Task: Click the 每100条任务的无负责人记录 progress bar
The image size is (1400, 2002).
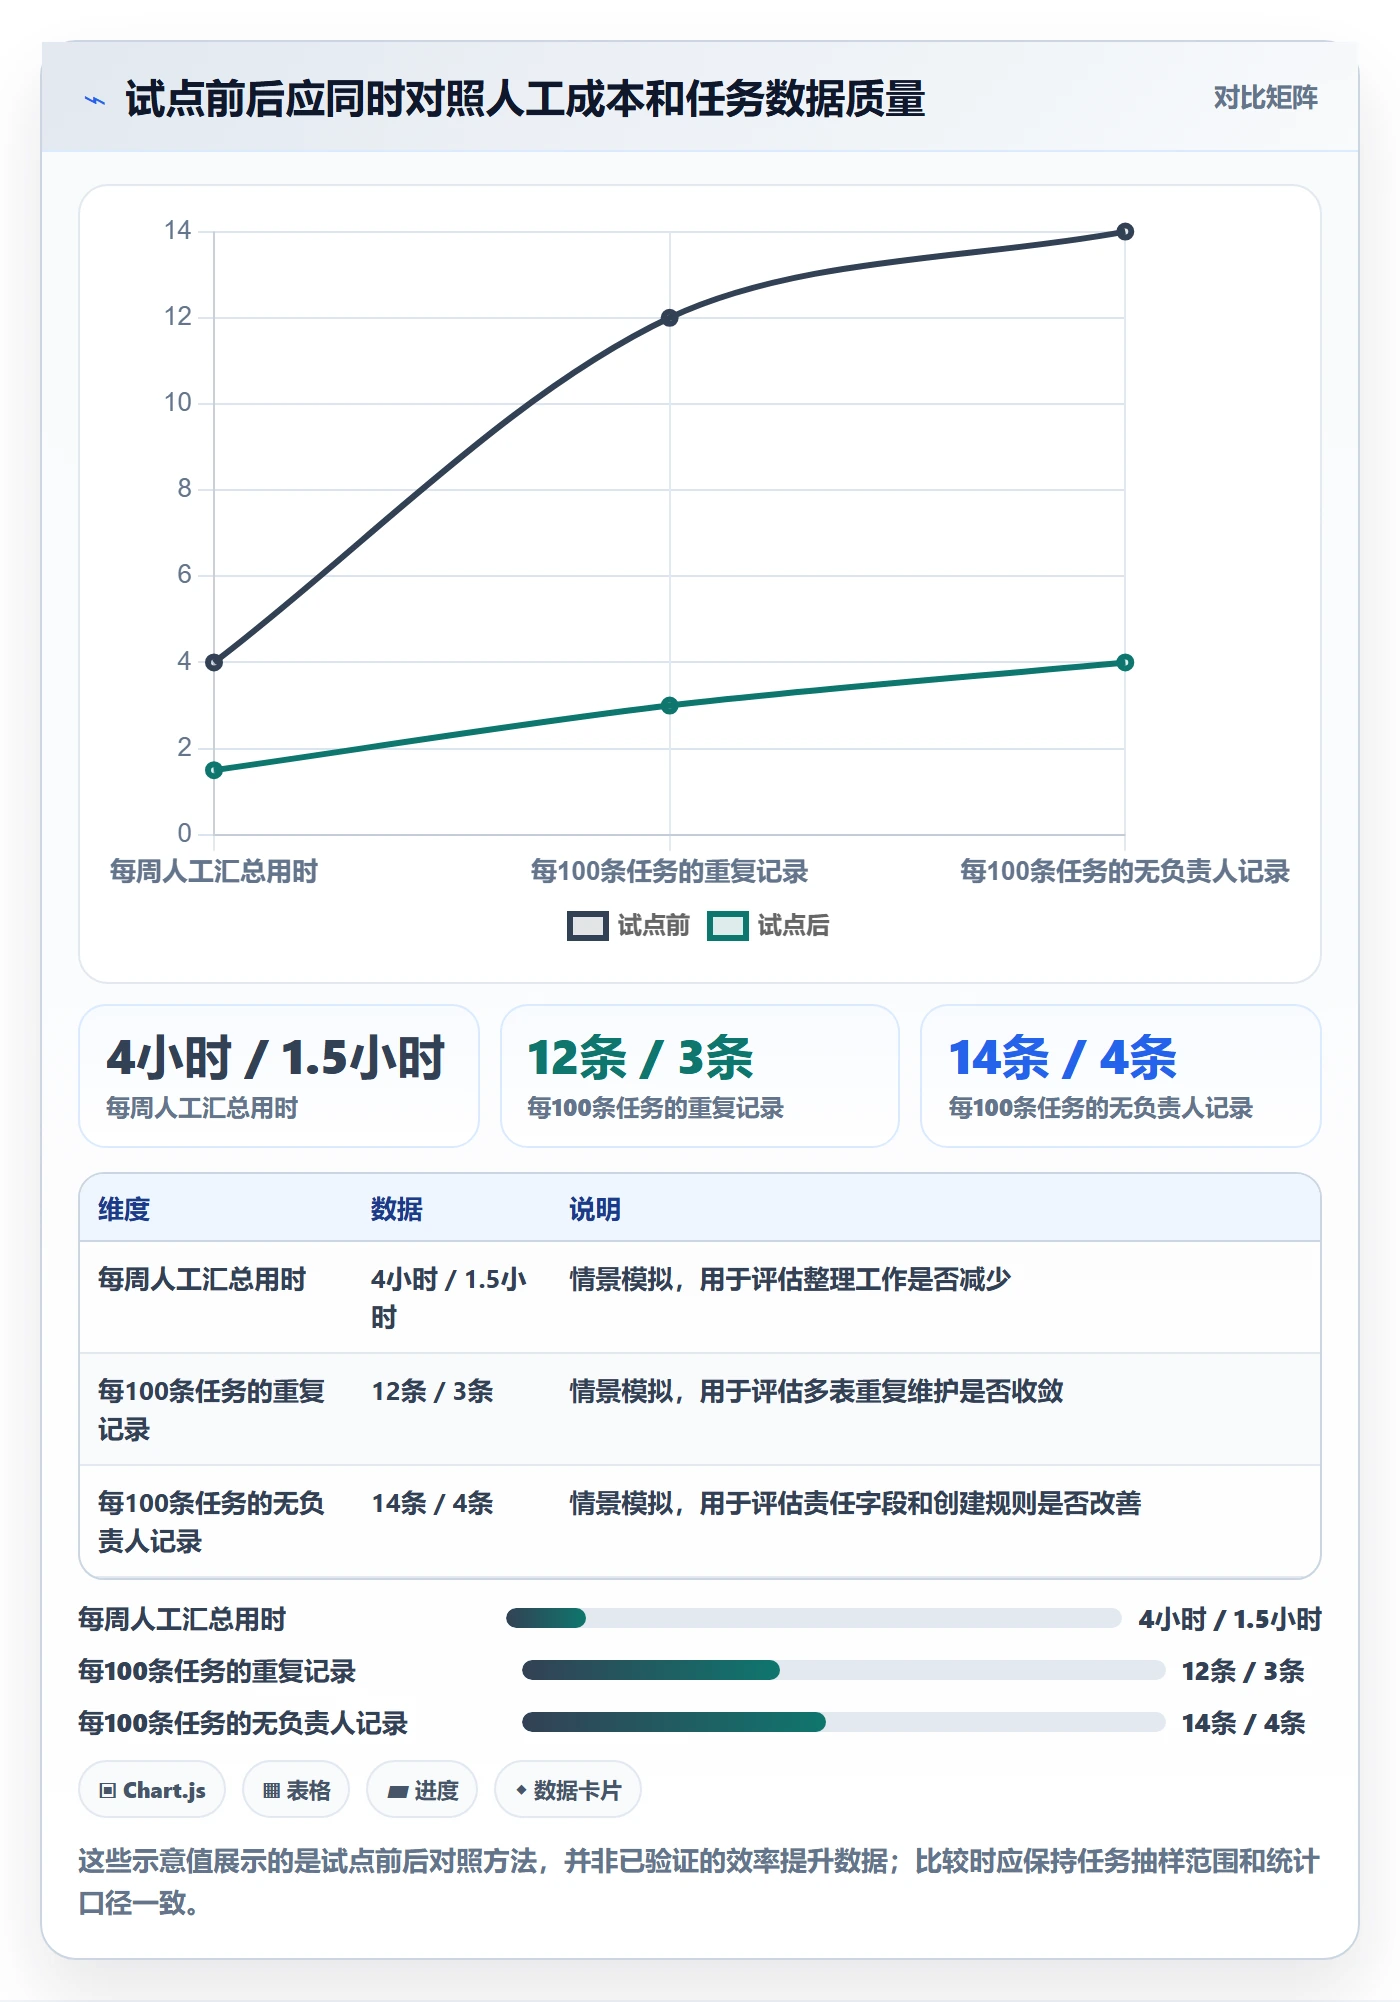Action: pyautogui.click(x=844, y=1722)
